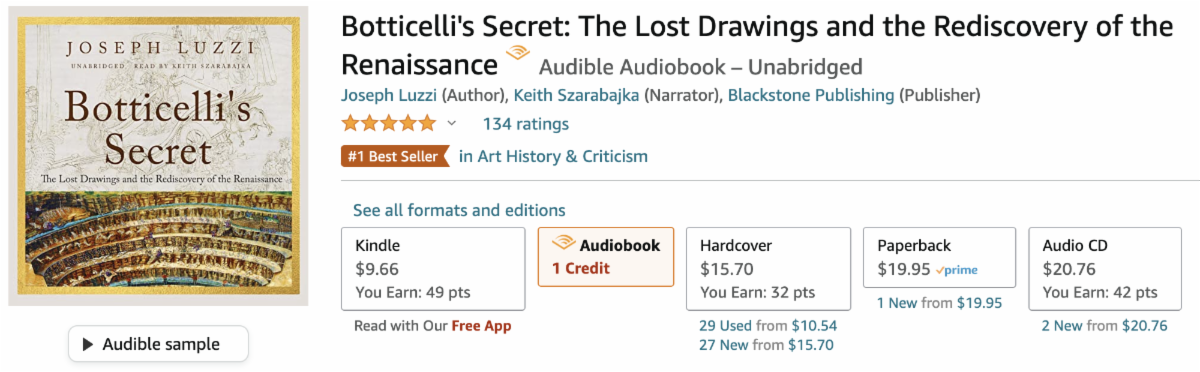This screenshot has height=372, width=1200.
Task: Click the play triangle in Audible sample
Action: click(x=88, y=344)
